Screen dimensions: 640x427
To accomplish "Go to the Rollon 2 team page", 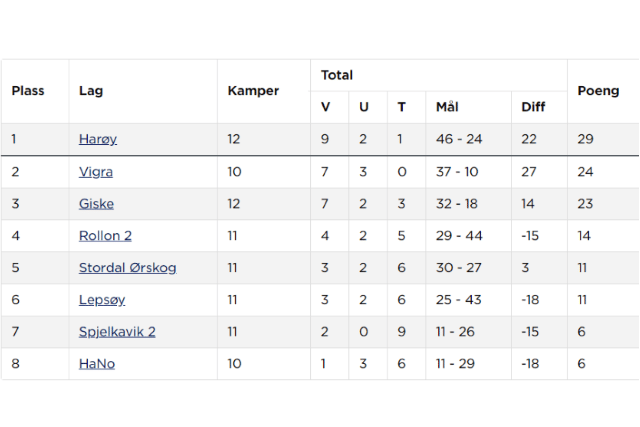I will click(105, 236).
